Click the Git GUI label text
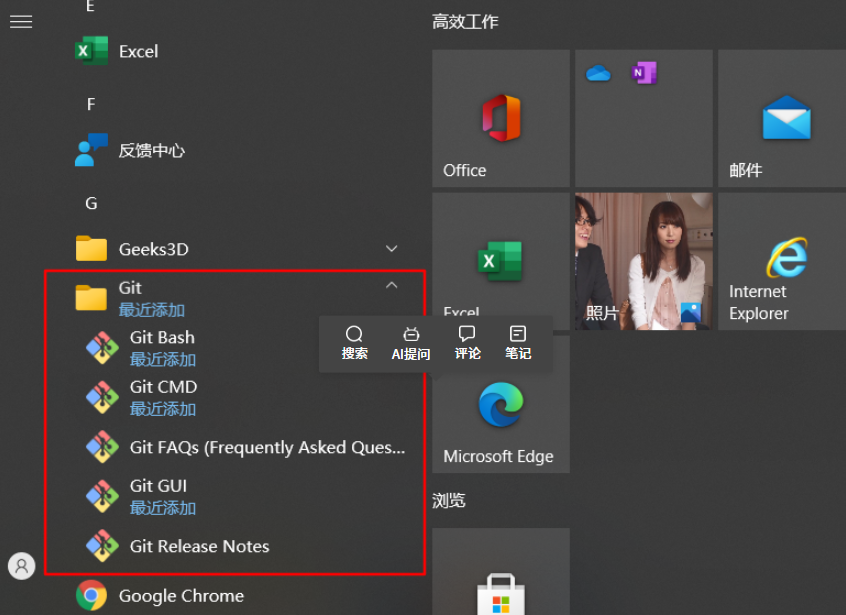Viewport: 846px width, 615px height. coord(158,486)
